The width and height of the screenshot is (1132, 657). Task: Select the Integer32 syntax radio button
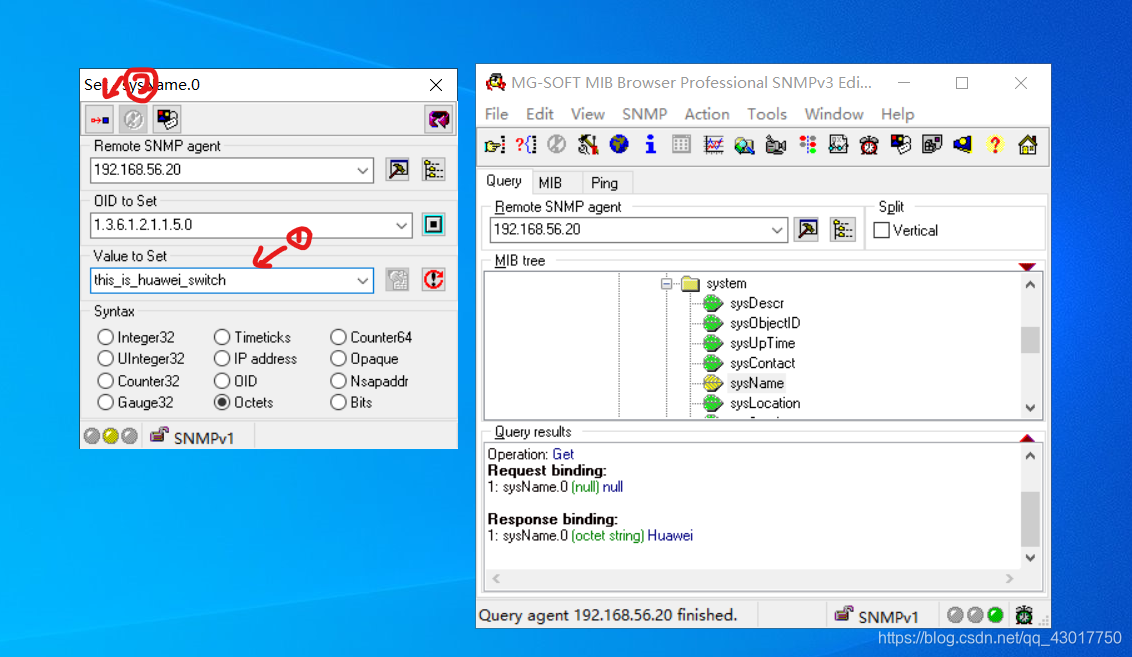tap(105, 337)
